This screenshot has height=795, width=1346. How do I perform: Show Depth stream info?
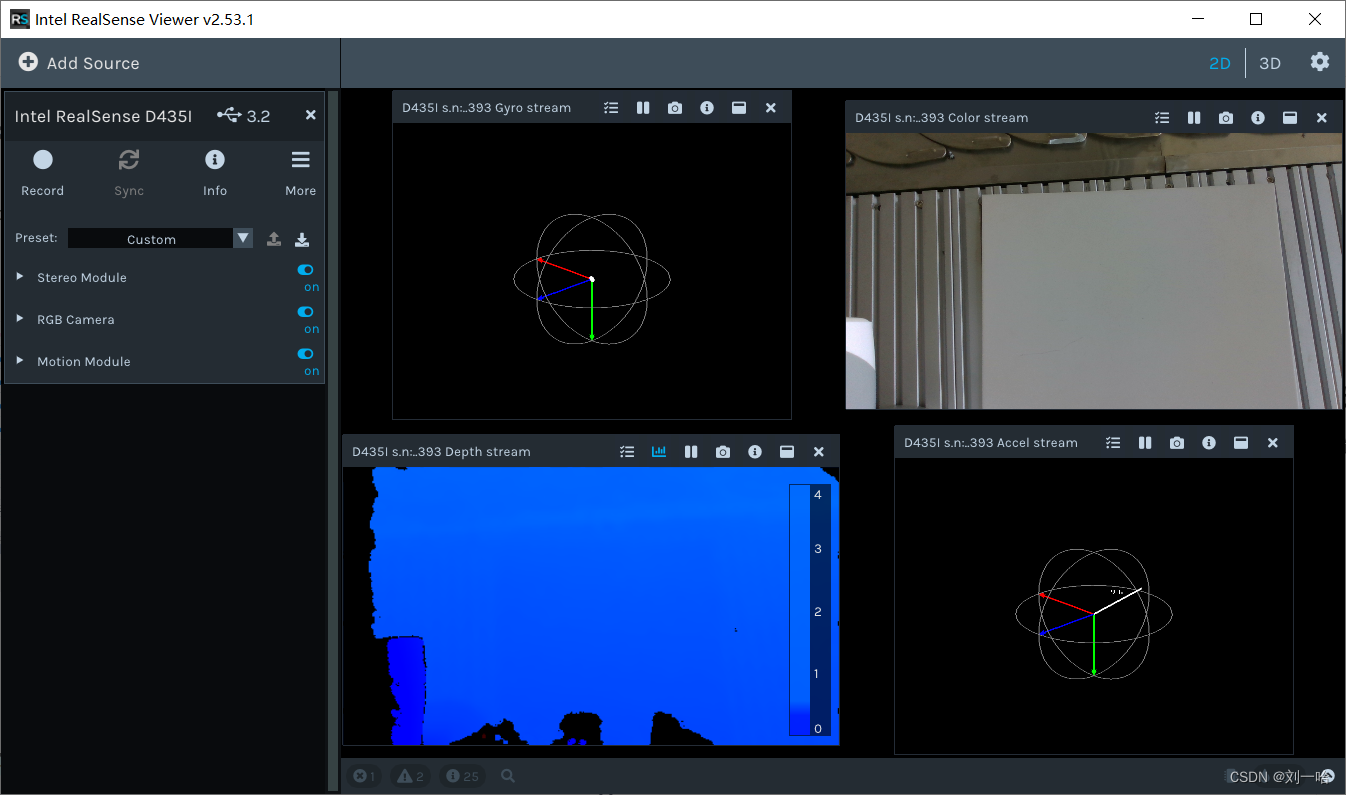(755, 452)
